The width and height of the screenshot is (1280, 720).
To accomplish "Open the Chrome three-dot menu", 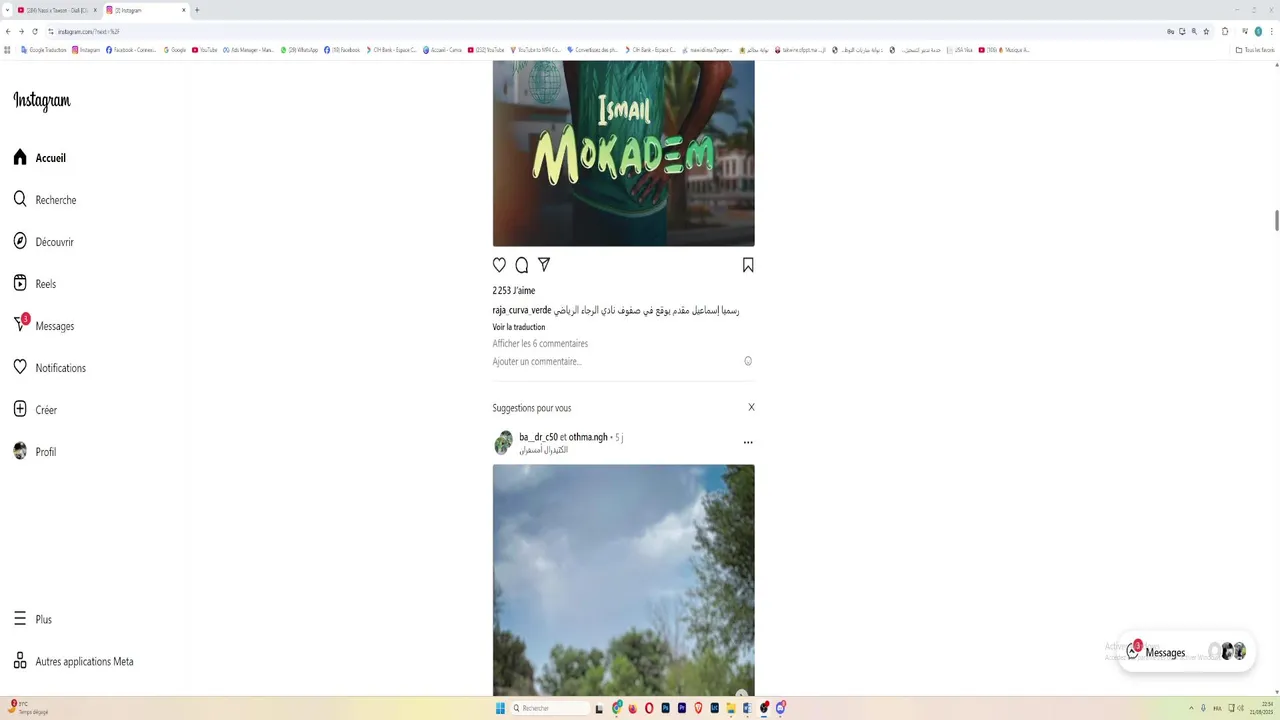I will (1272, 31).
